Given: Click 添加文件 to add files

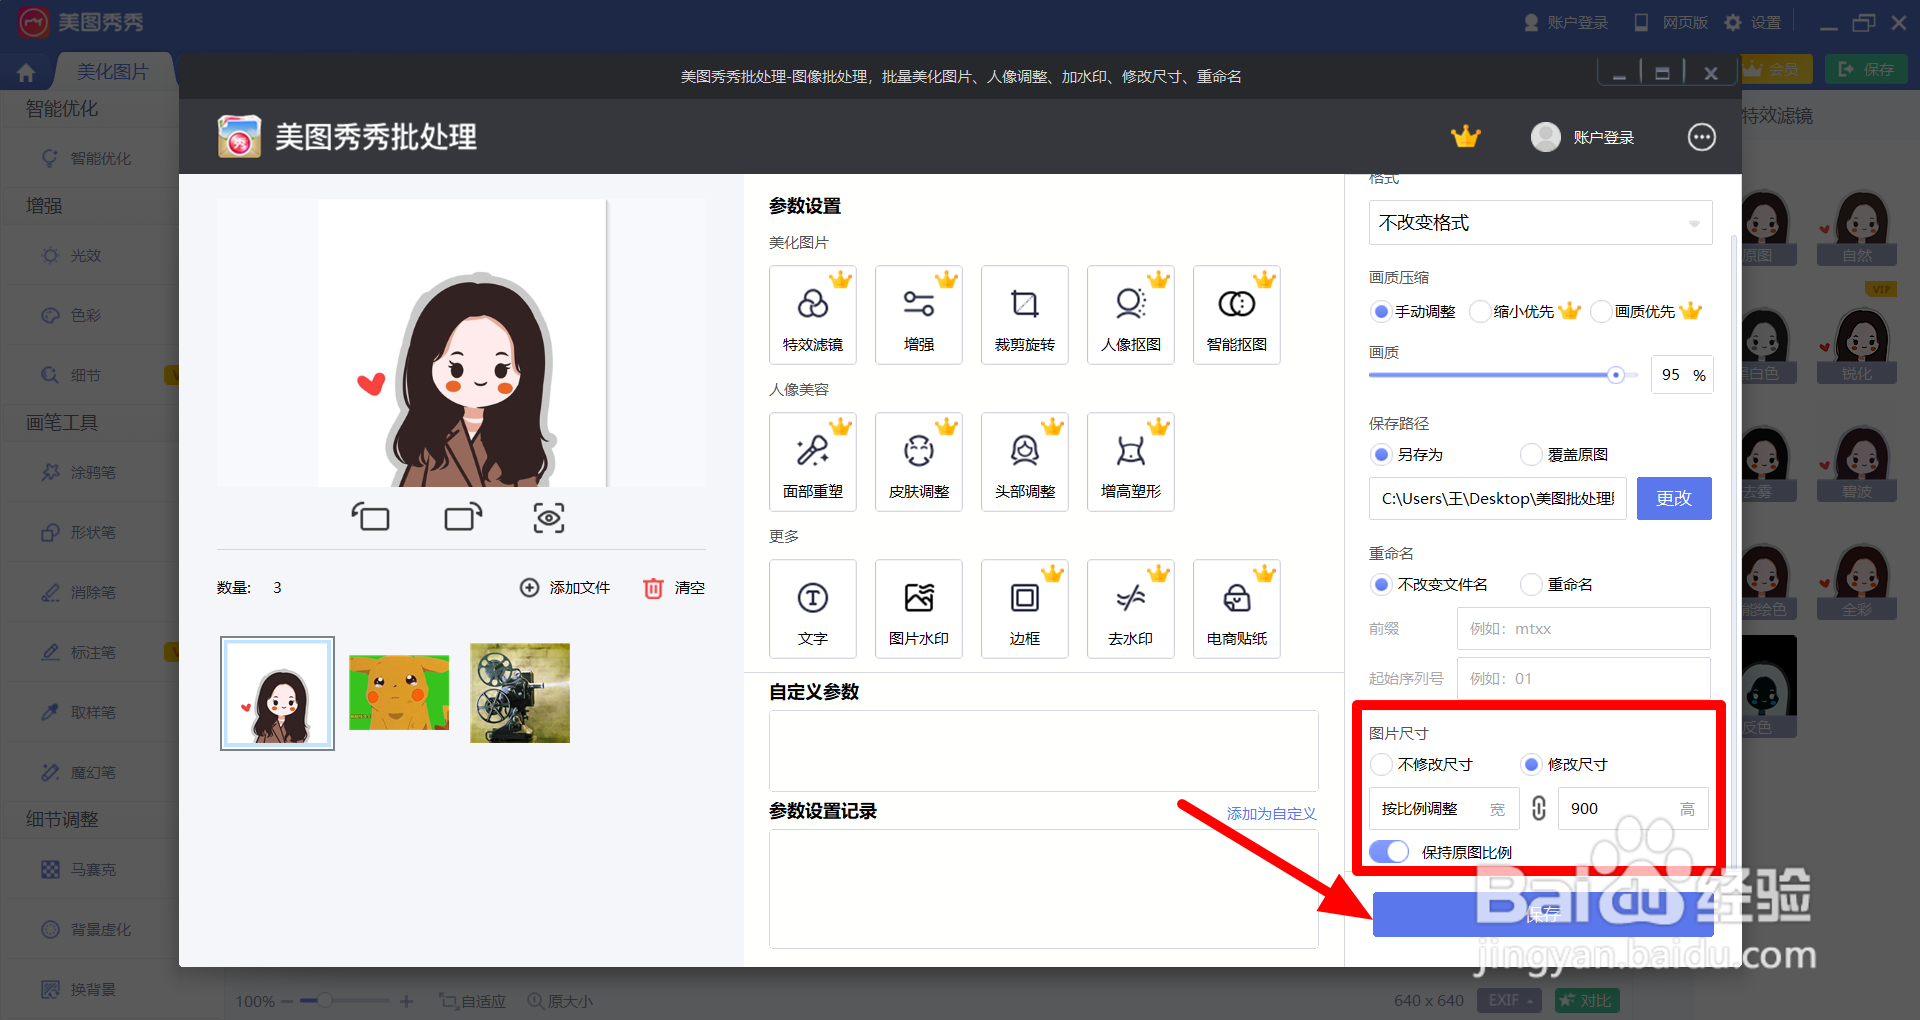Looking at the screenshot, I should pyautogui.click(x=565, y=588).
